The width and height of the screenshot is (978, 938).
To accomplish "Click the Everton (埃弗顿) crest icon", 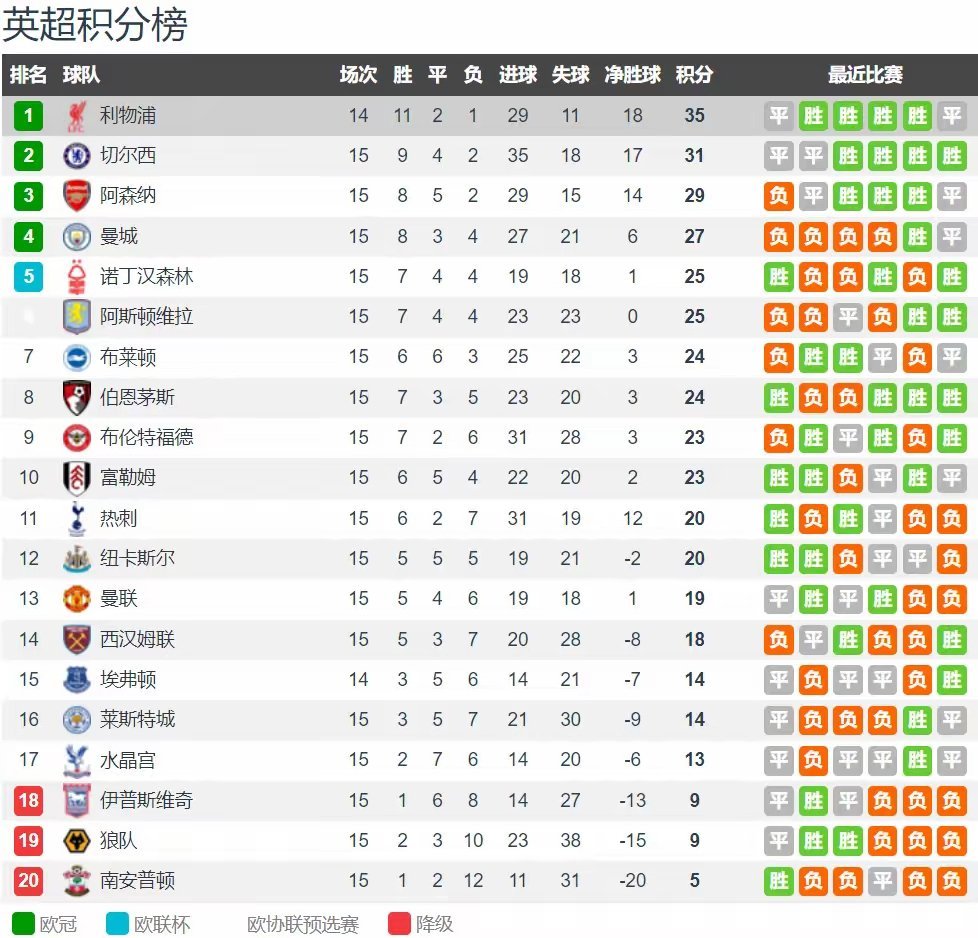I will coord(77,679).
